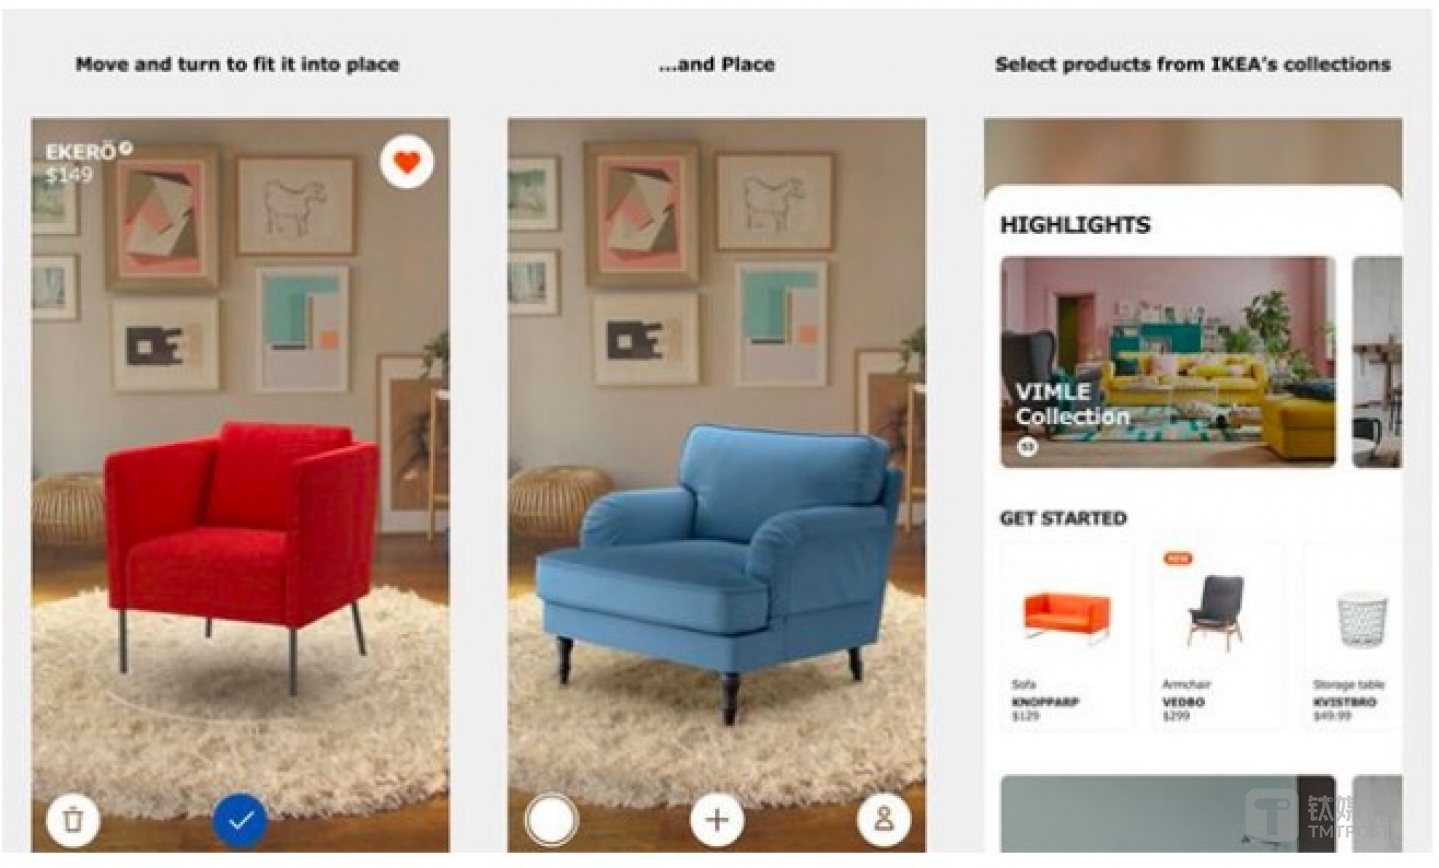
Task: Open the grey card below the product row
Action: click(1168, 813)
